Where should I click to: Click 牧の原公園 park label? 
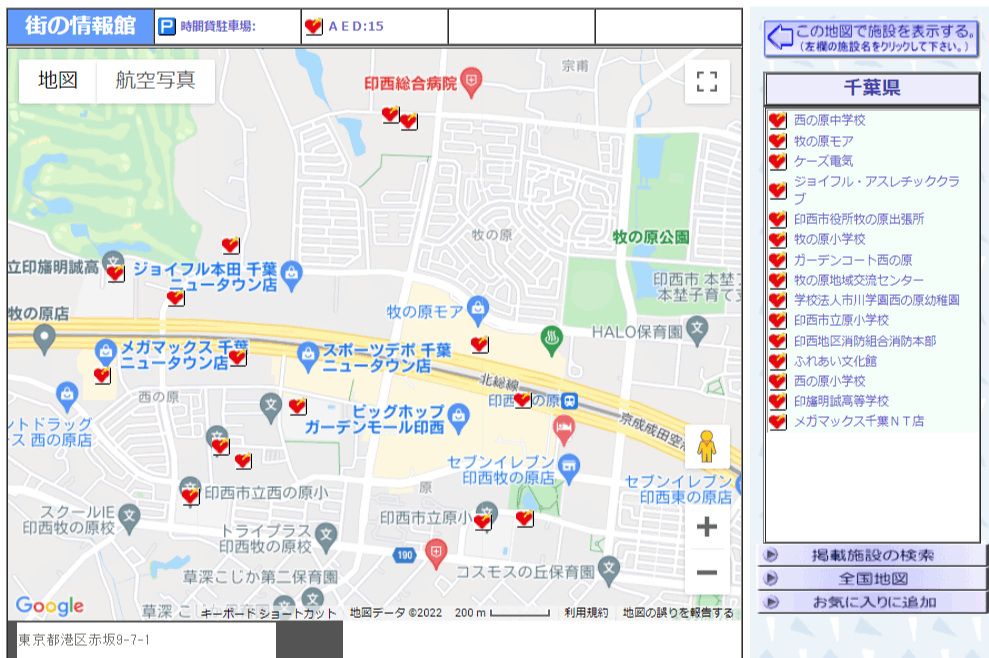pos(651,237)
